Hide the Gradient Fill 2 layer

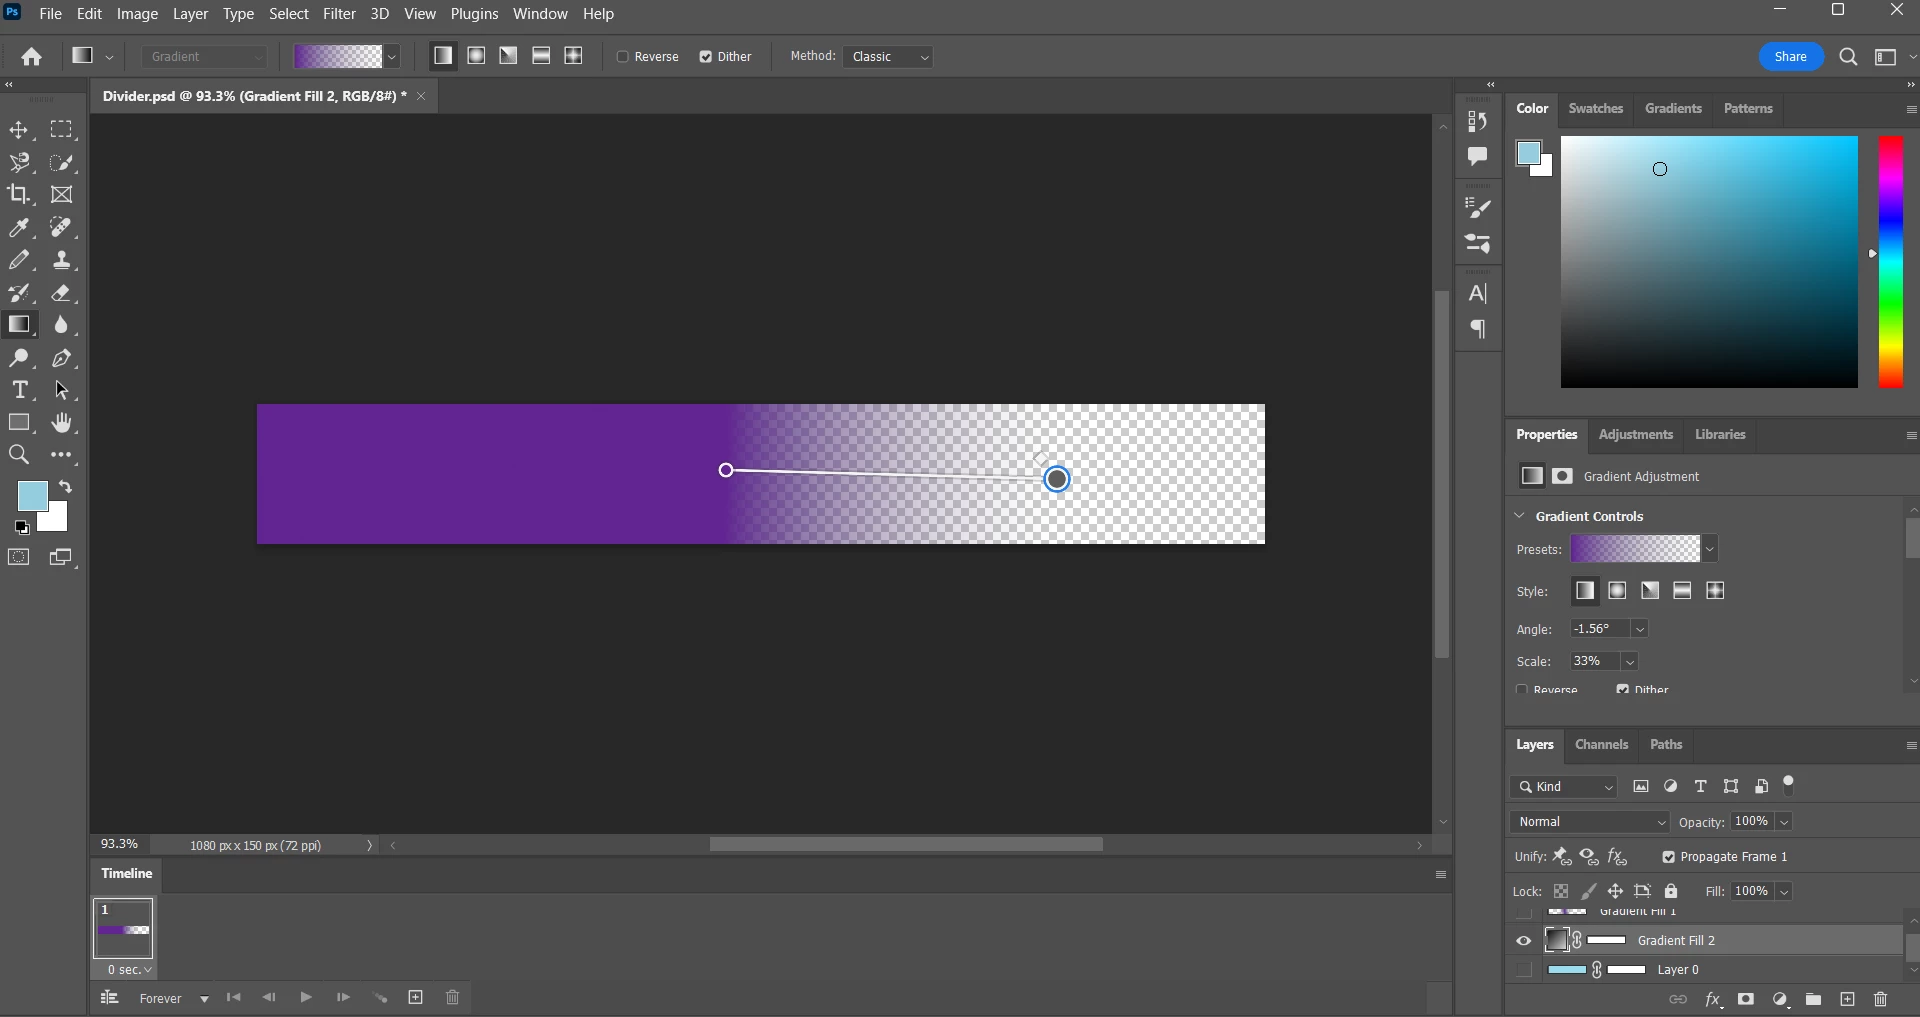pos(1523,941)
